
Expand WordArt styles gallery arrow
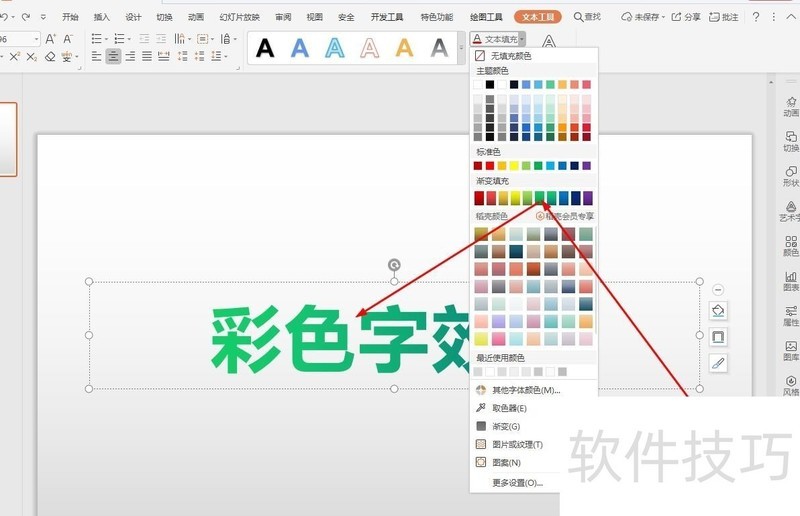click(461, 48)
